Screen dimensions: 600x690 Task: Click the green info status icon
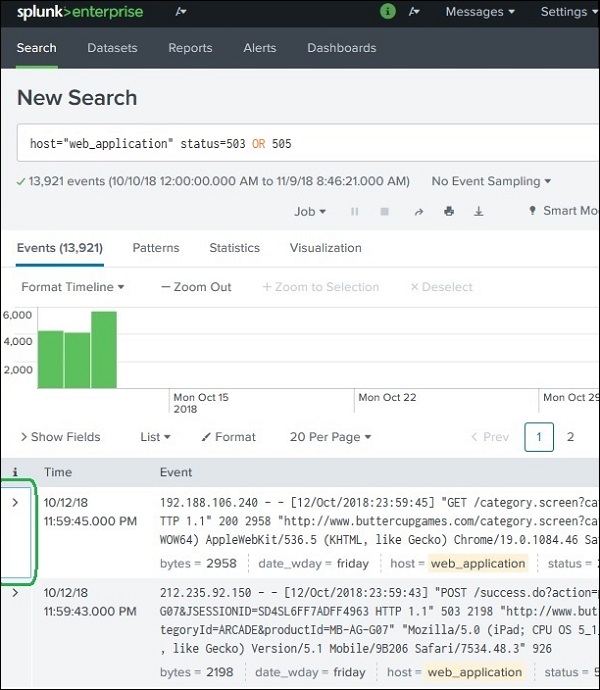click(388, 12)
